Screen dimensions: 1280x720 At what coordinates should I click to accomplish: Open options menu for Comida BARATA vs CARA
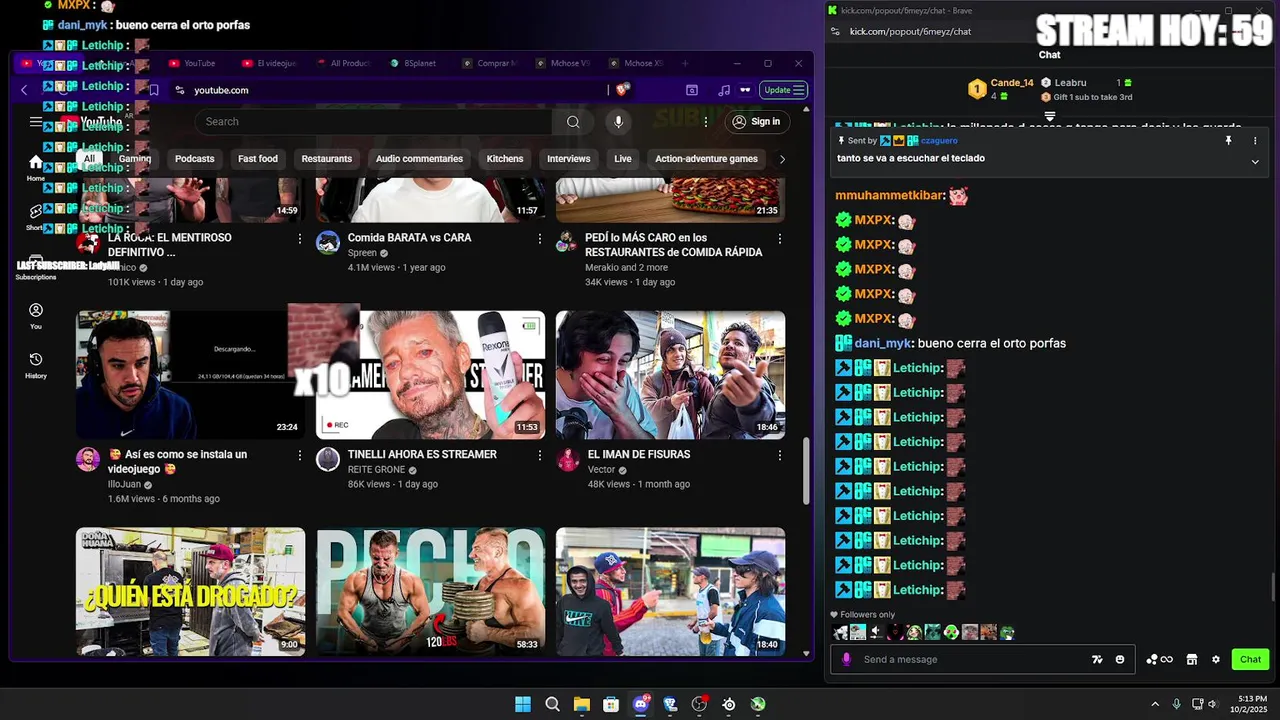pyautogui.click(x=540, y=239)
